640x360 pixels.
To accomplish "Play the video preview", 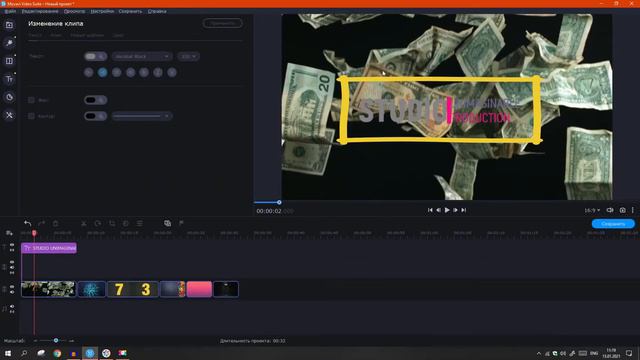I will tap(447, 210).
